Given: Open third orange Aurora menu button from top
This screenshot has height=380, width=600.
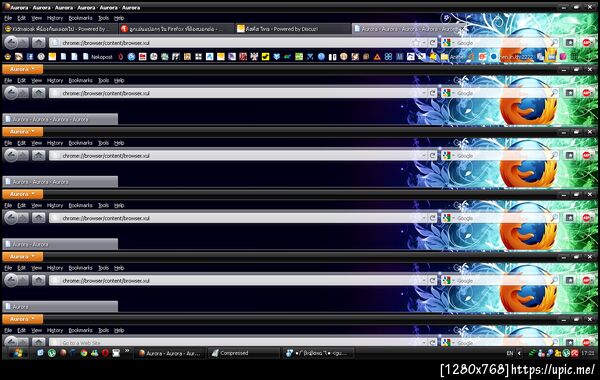Looking at the screenshot, I should click(x=23, y=194).
